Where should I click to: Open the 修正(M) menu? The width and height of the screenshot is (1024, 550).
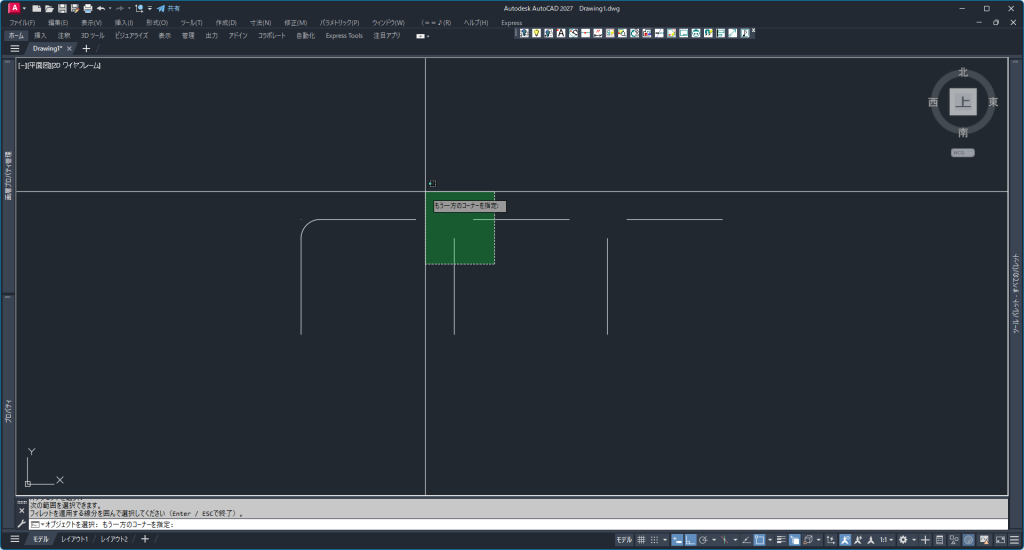click(296, 22)
